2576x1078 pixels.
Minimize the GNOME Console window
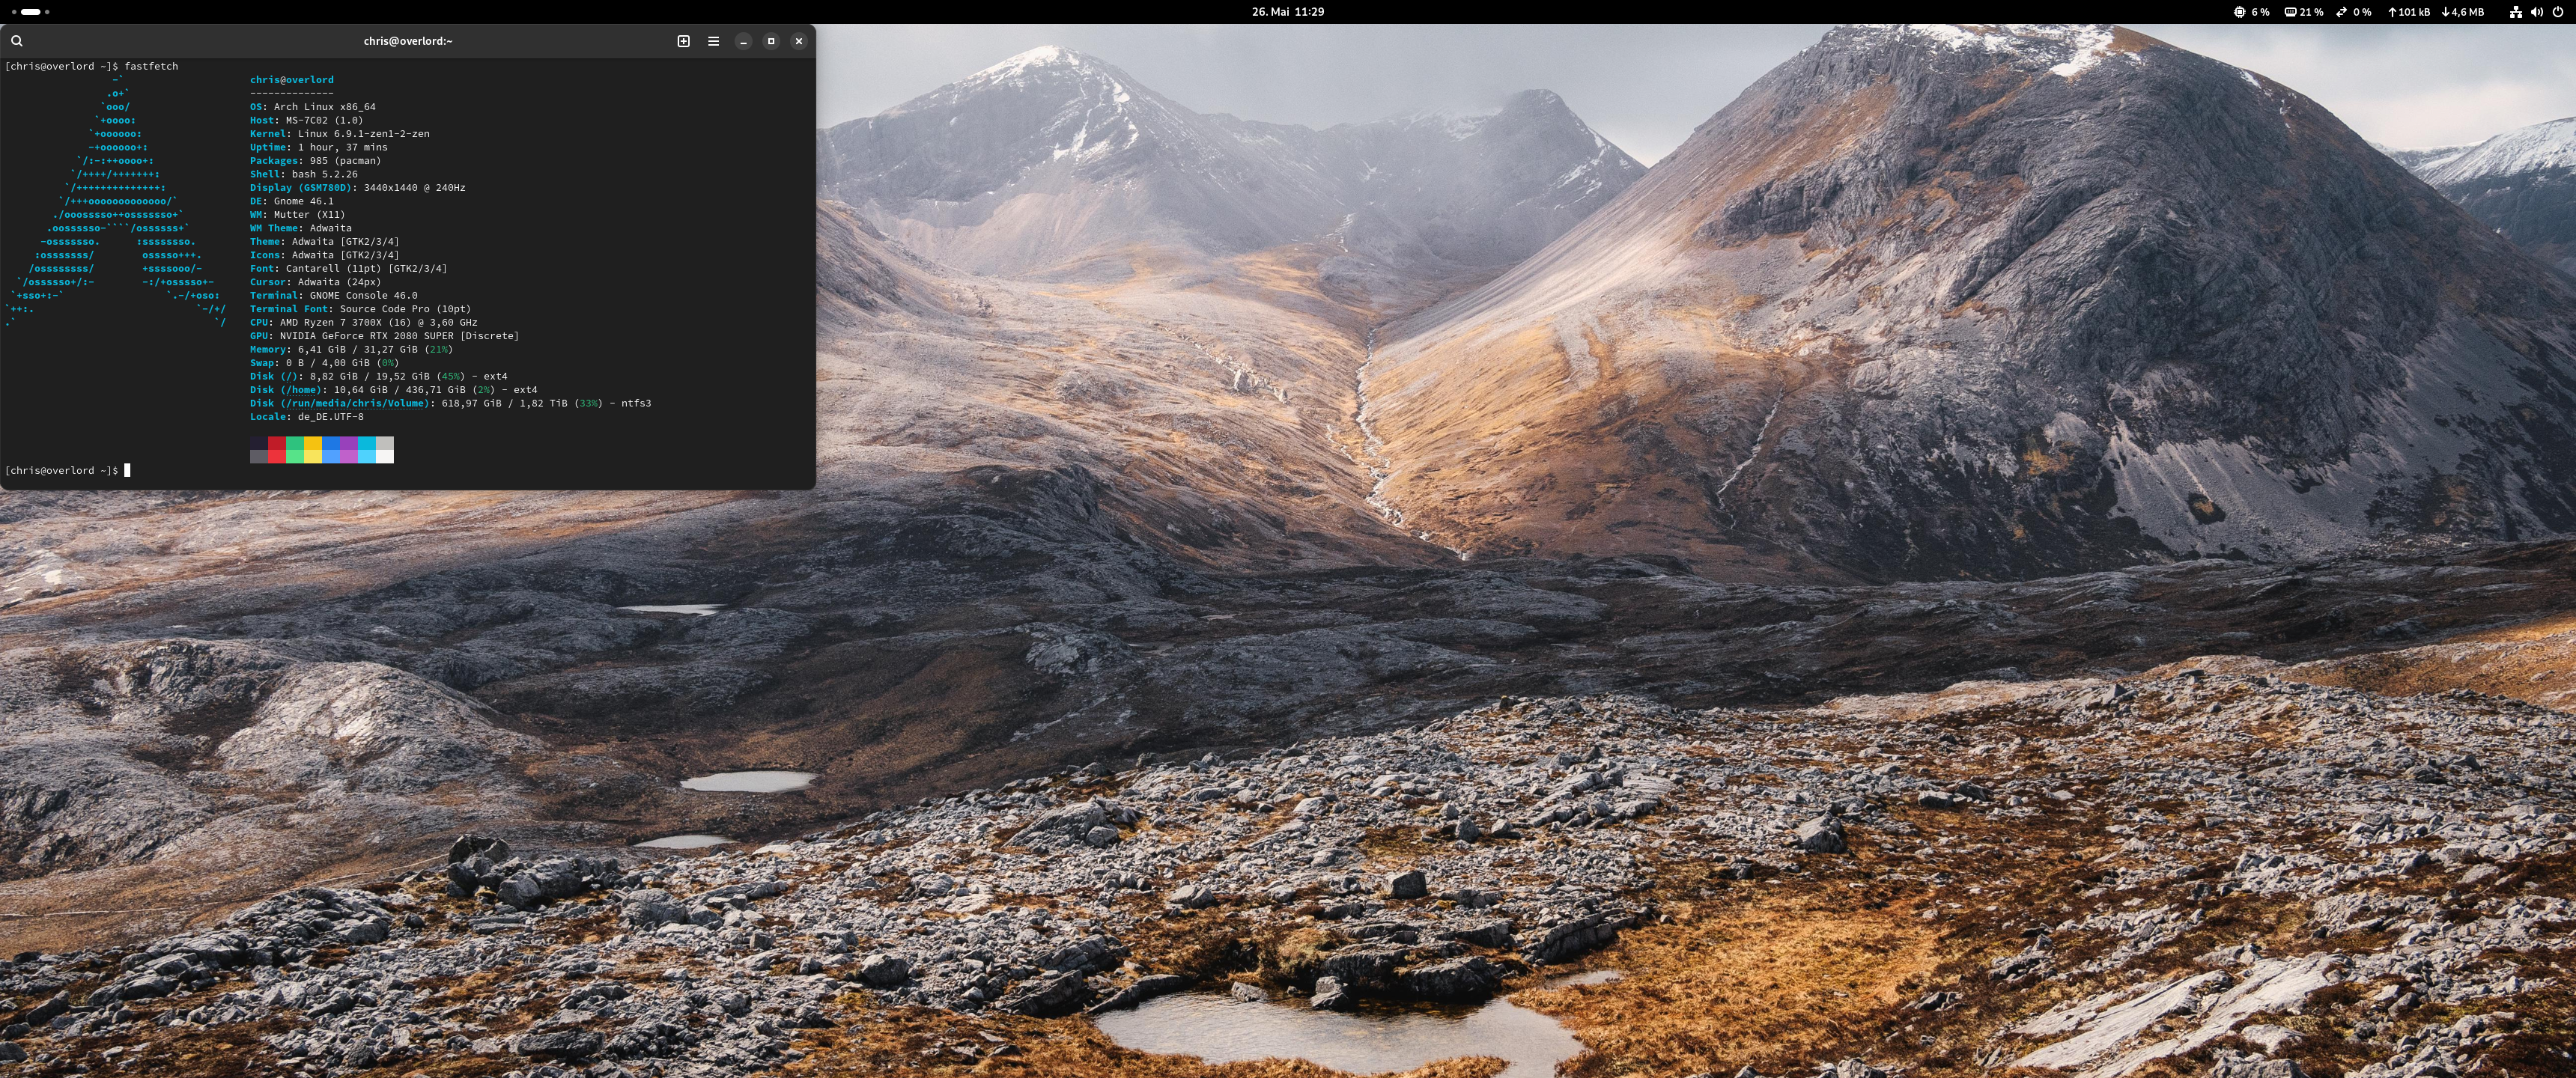tap(743, 41)
